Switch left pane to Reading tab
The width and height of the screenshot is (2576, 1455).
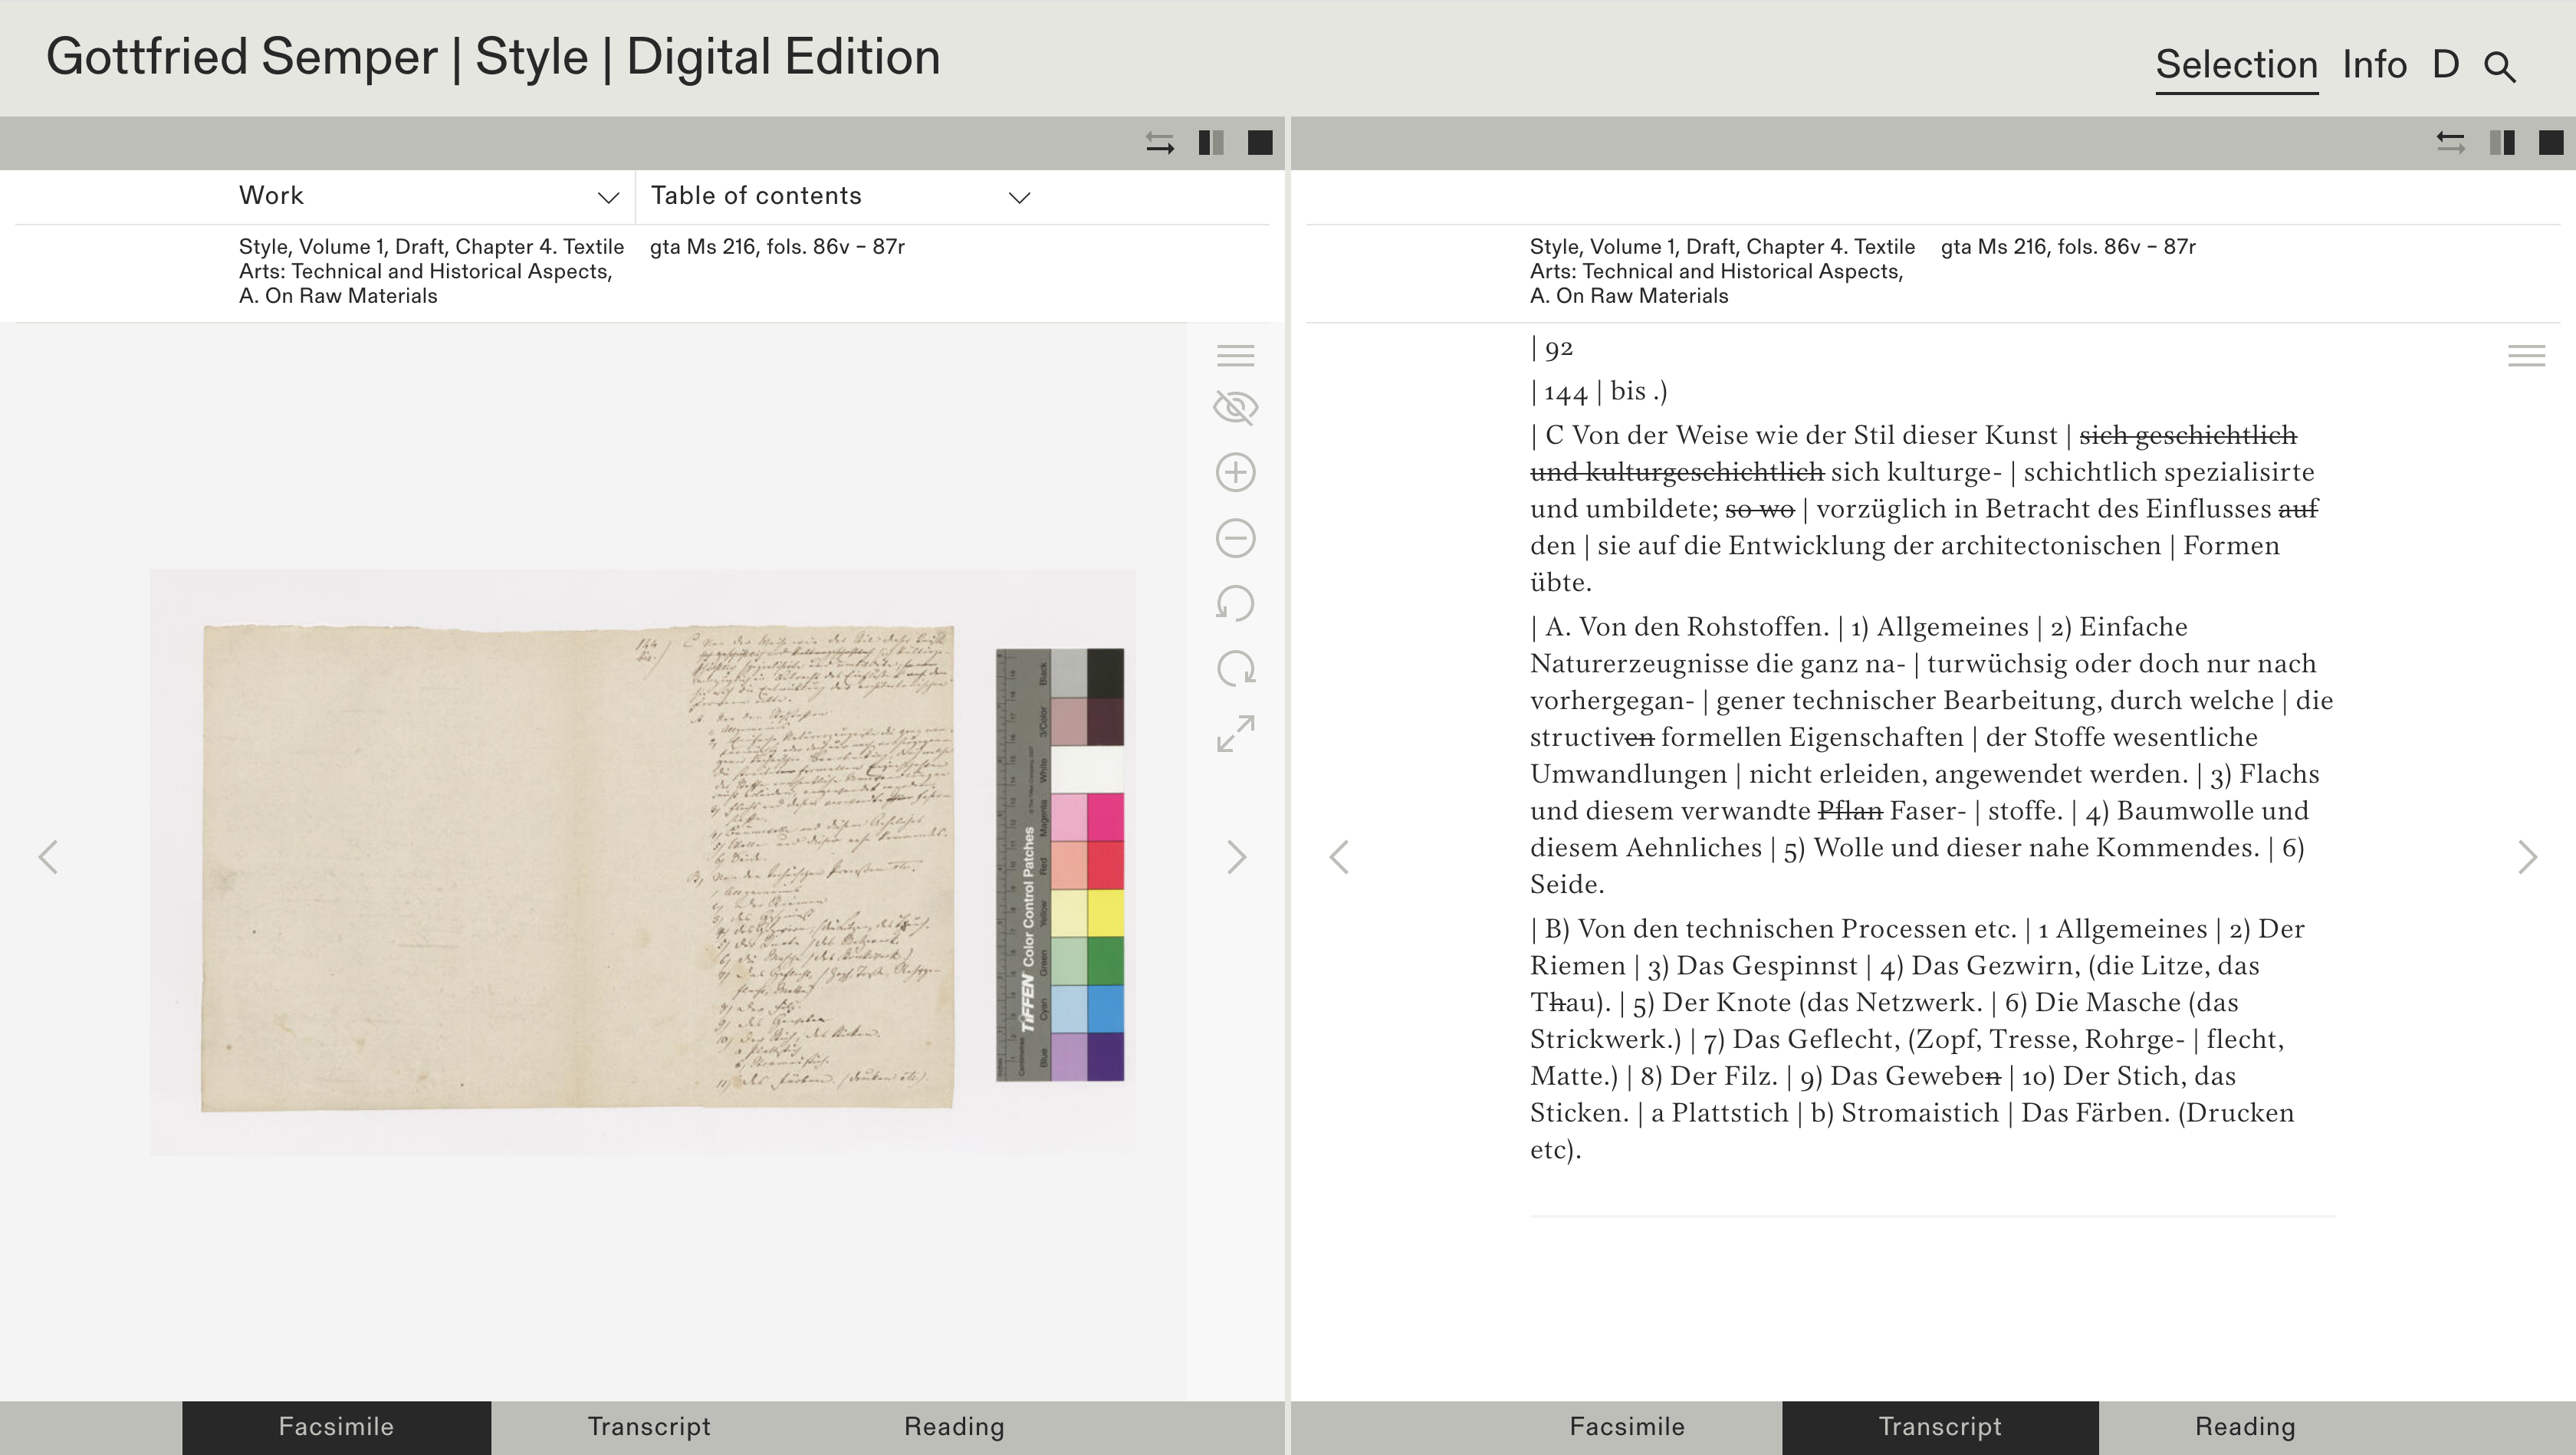tap(954, 1427)
